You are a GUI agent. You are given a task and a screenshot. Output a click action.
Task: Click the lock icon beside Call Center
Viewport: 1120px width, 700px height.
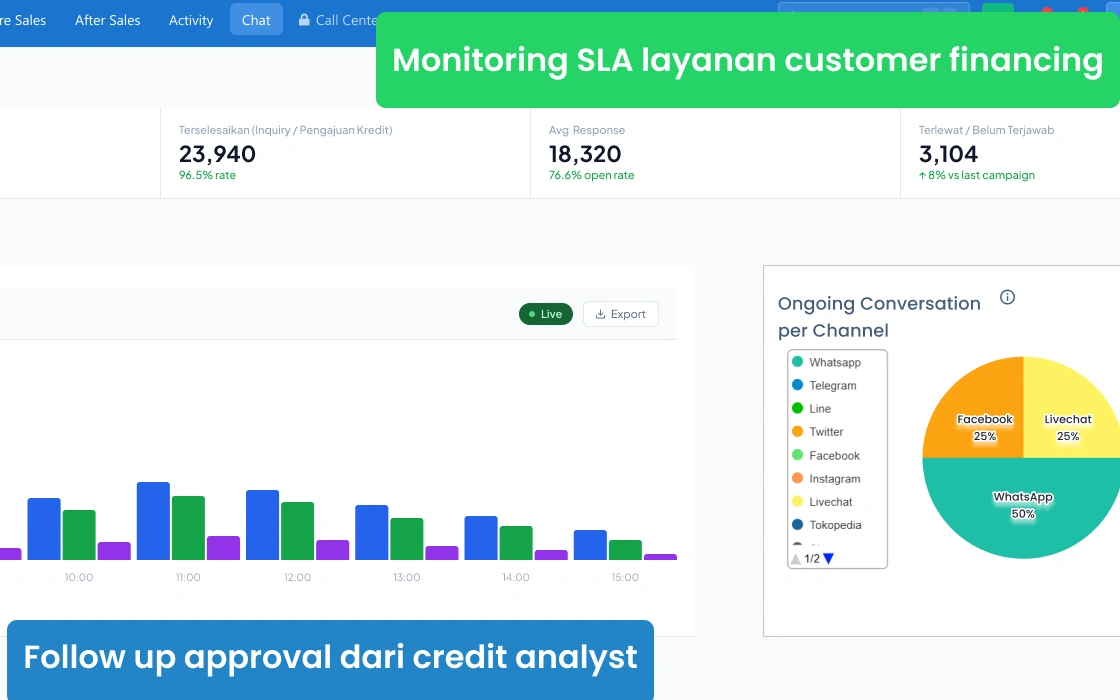(304, 20)
